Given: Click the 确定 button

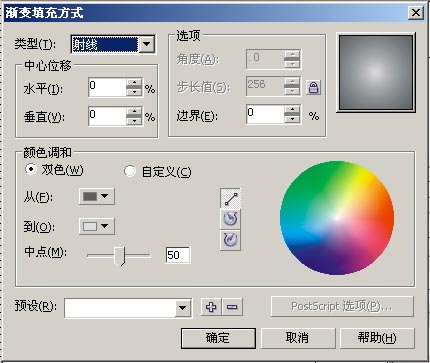Looking at the screenshot, I should click(x=218, y=338).
